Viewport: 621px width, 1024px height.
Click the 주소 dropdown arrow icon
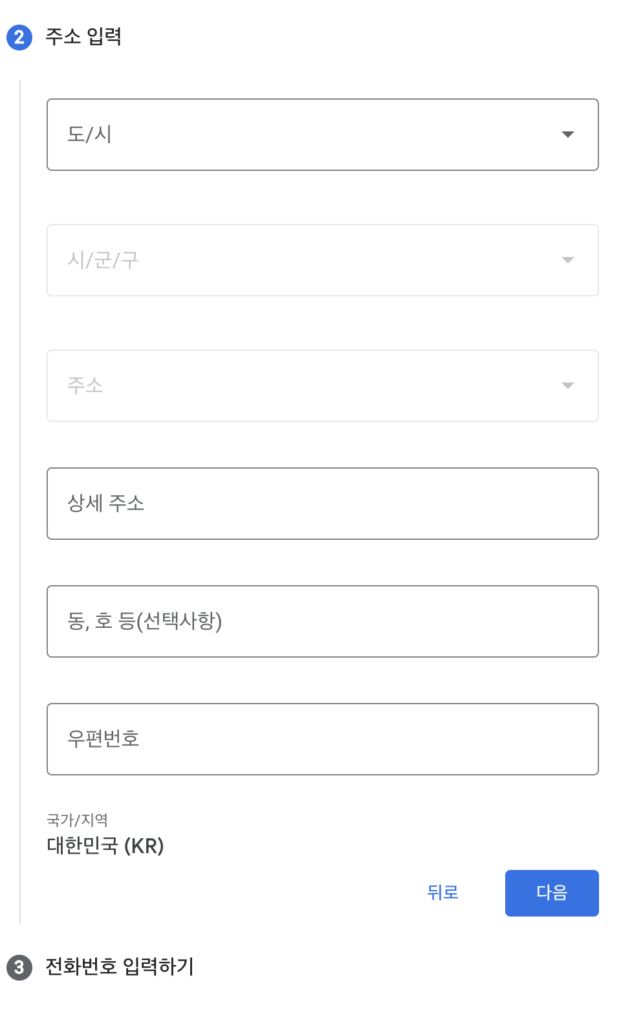point(567,386)
